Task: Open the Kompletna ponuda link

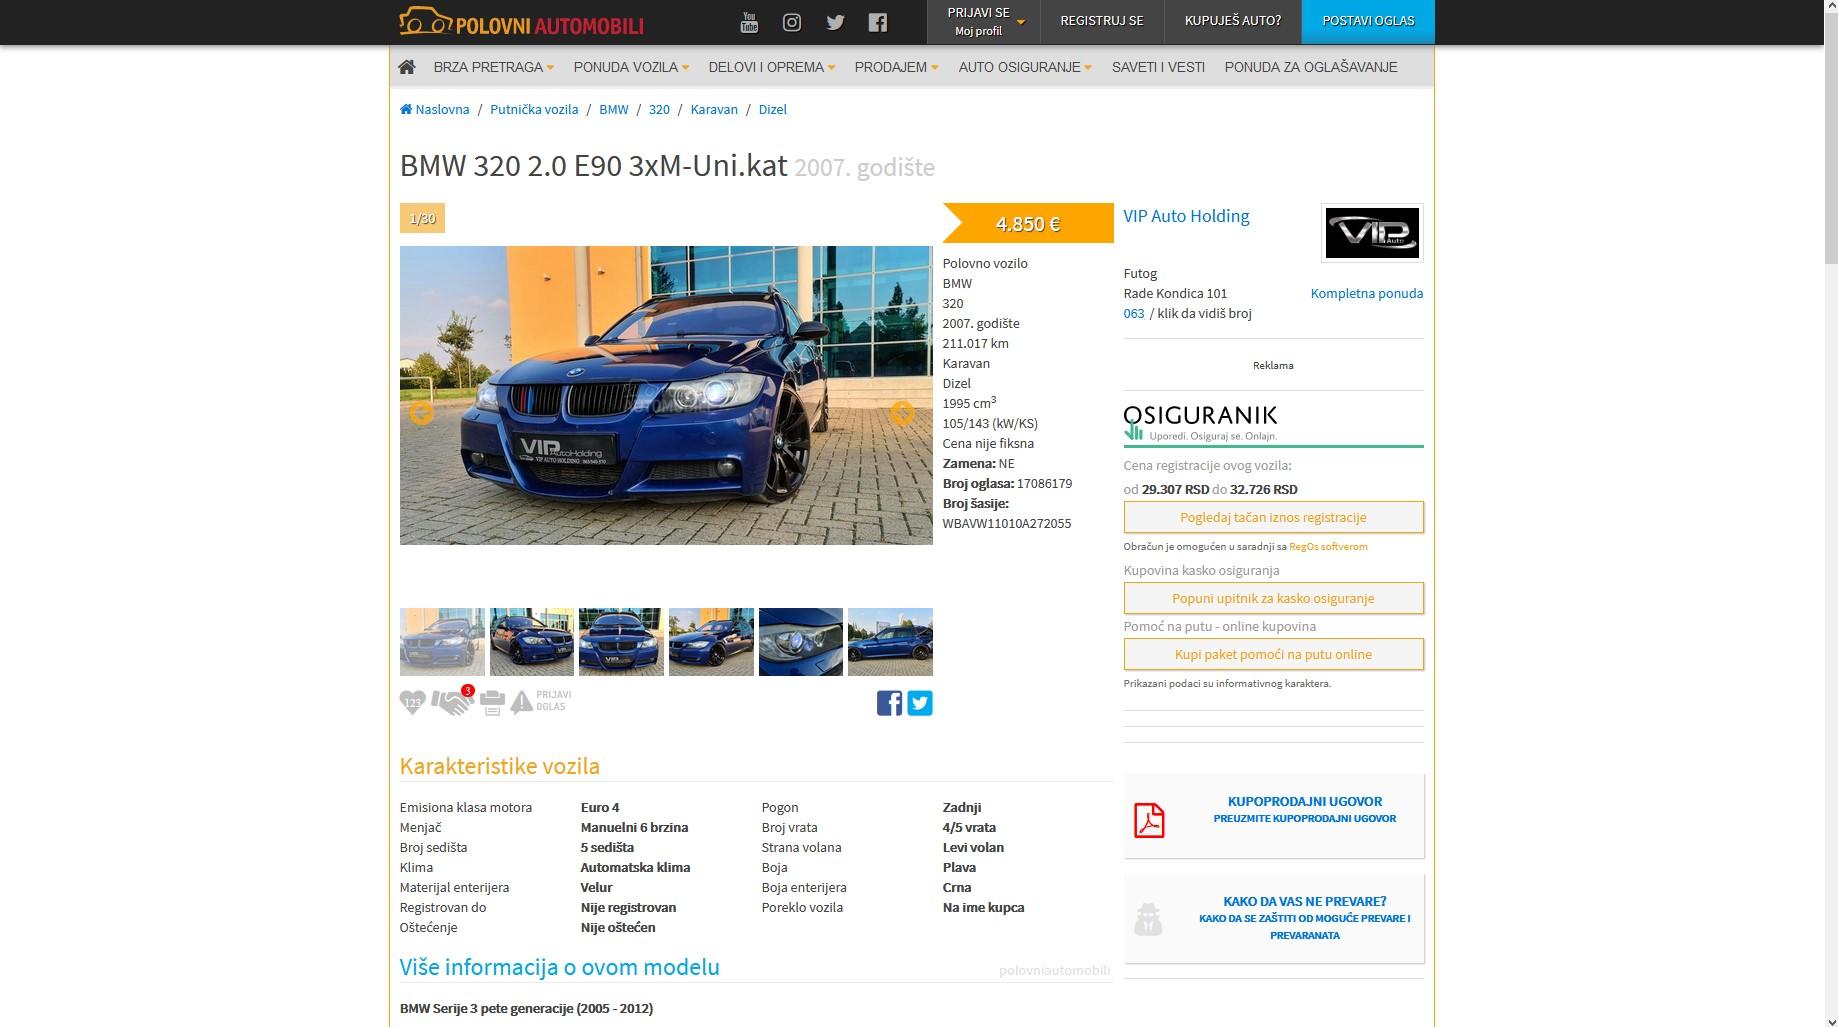Action: [1366, 293]
